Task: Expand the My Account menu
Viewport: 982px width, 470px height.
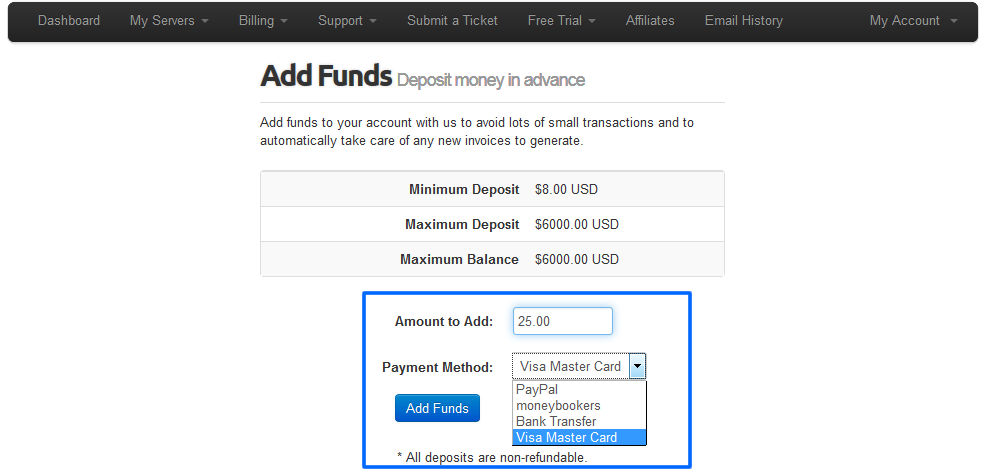Action: (x=914, y=21)
